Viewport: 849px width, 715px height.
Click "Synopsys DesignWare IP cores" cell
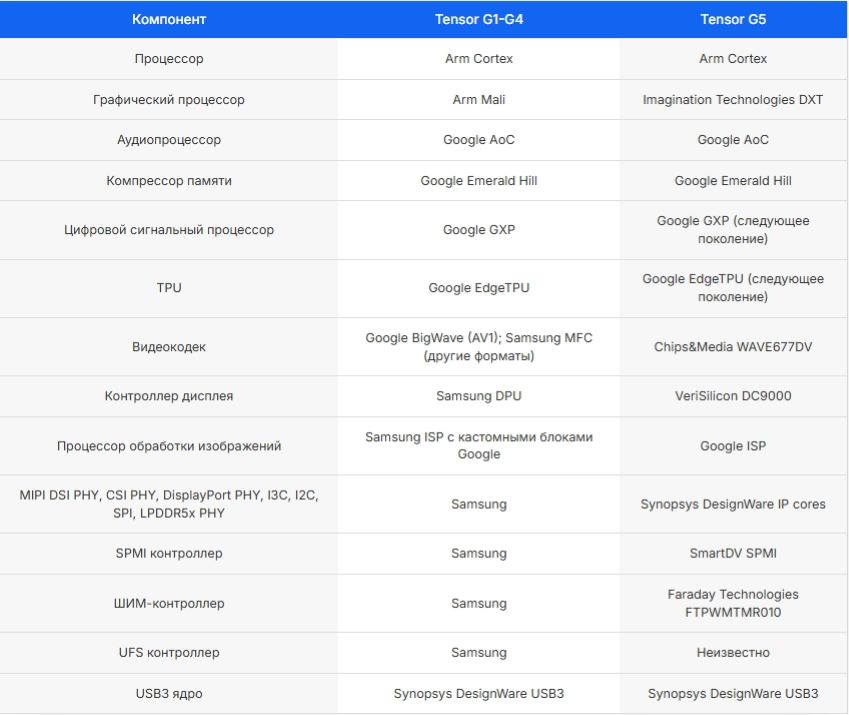[733, 504]
